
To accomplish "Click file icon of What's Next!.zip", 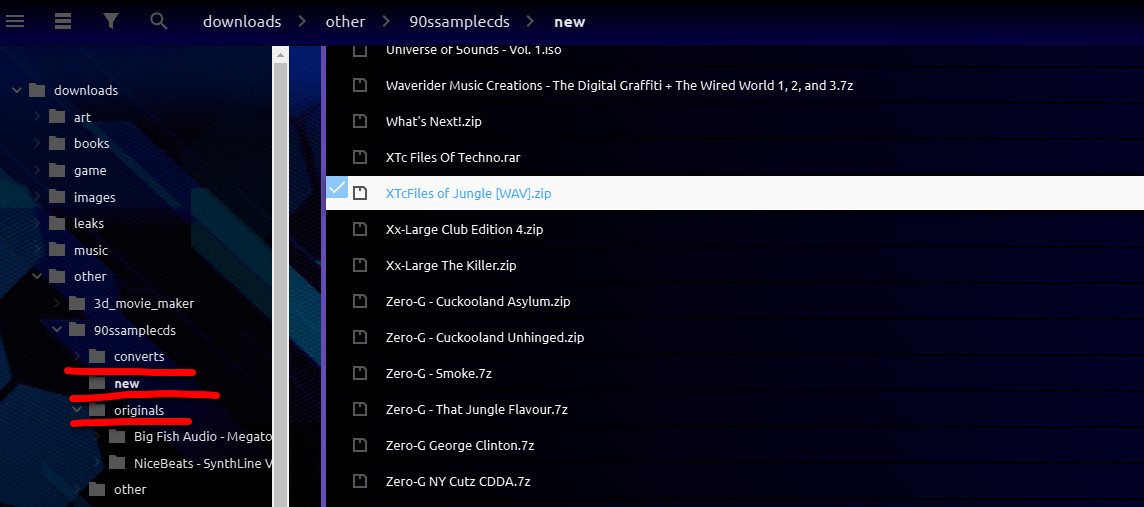I will 360,121.
